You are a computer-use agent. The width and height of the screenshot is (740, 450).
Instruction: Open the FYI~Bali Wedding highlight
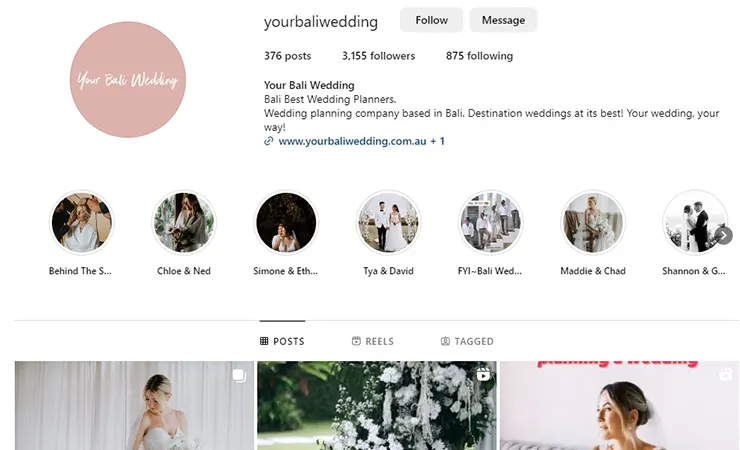tap(490, 222)
